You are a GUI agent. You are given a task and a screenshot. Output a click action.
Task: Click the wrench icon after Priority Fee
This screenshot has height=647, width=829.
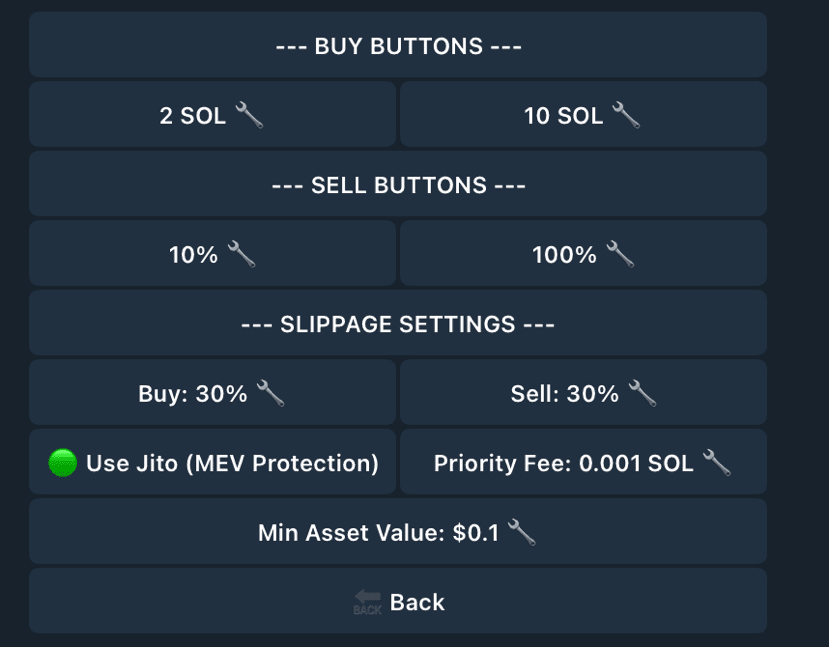[x=716, y=462]
